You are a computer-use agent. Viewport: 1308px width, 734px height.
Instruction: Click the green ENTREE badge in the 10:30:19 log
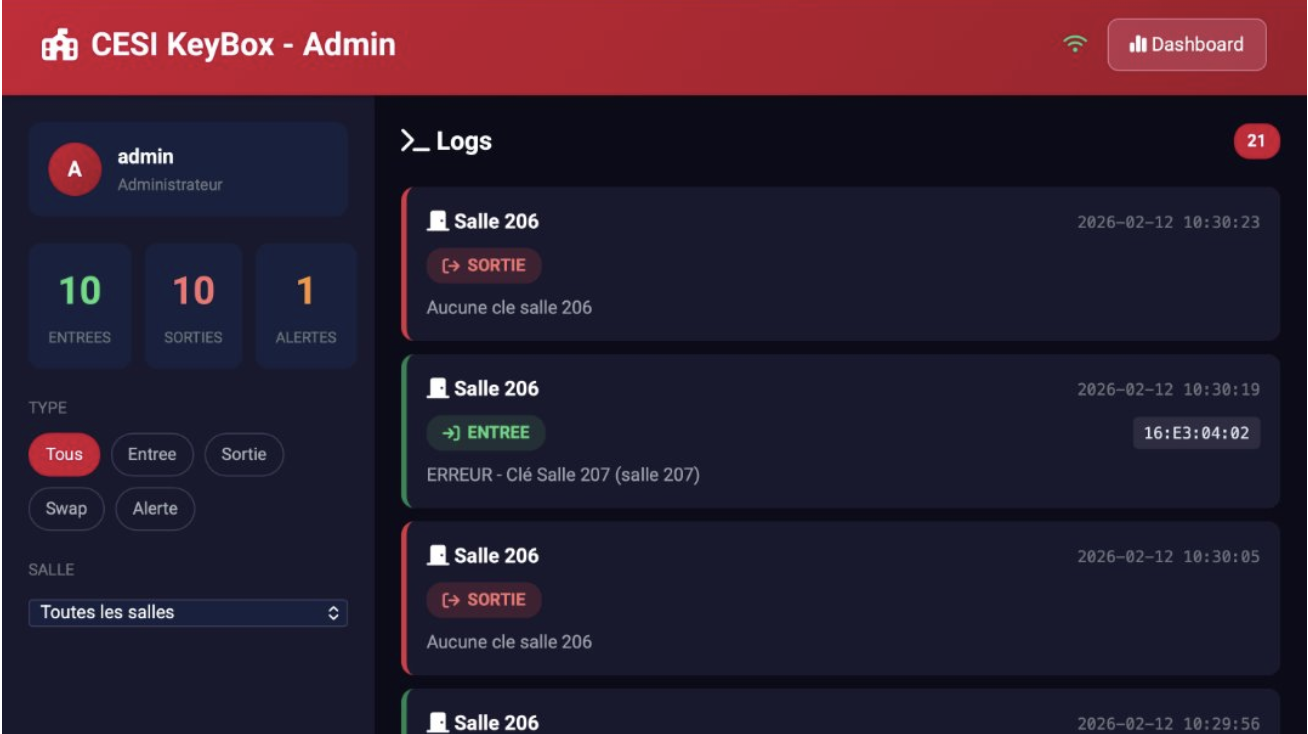[x=486, y=433]
